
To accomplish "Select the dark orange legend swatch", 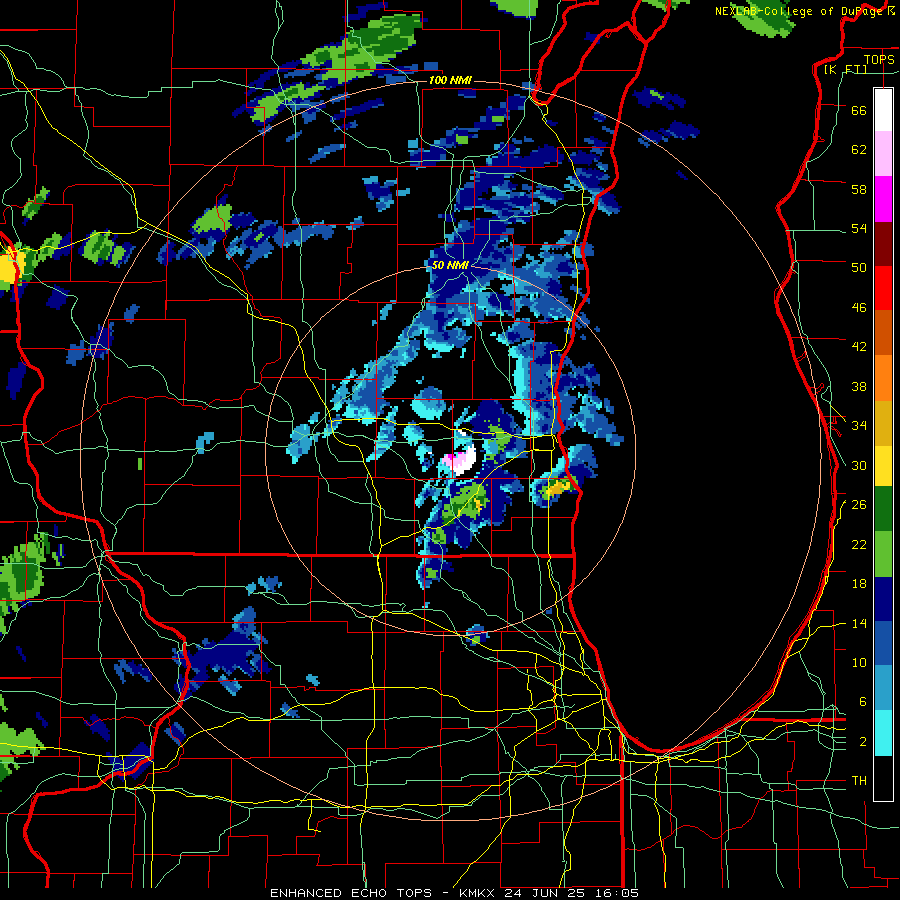I will [883, 333].
